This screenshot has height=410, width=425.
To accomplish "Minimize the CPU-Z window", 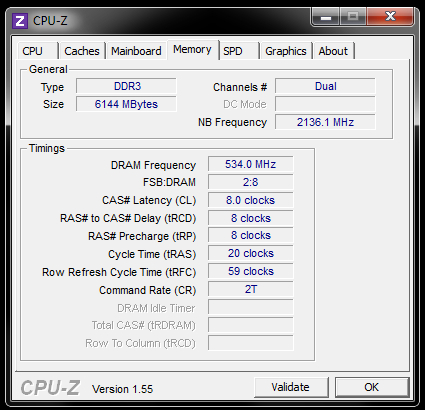I will [x=326, y=17].
